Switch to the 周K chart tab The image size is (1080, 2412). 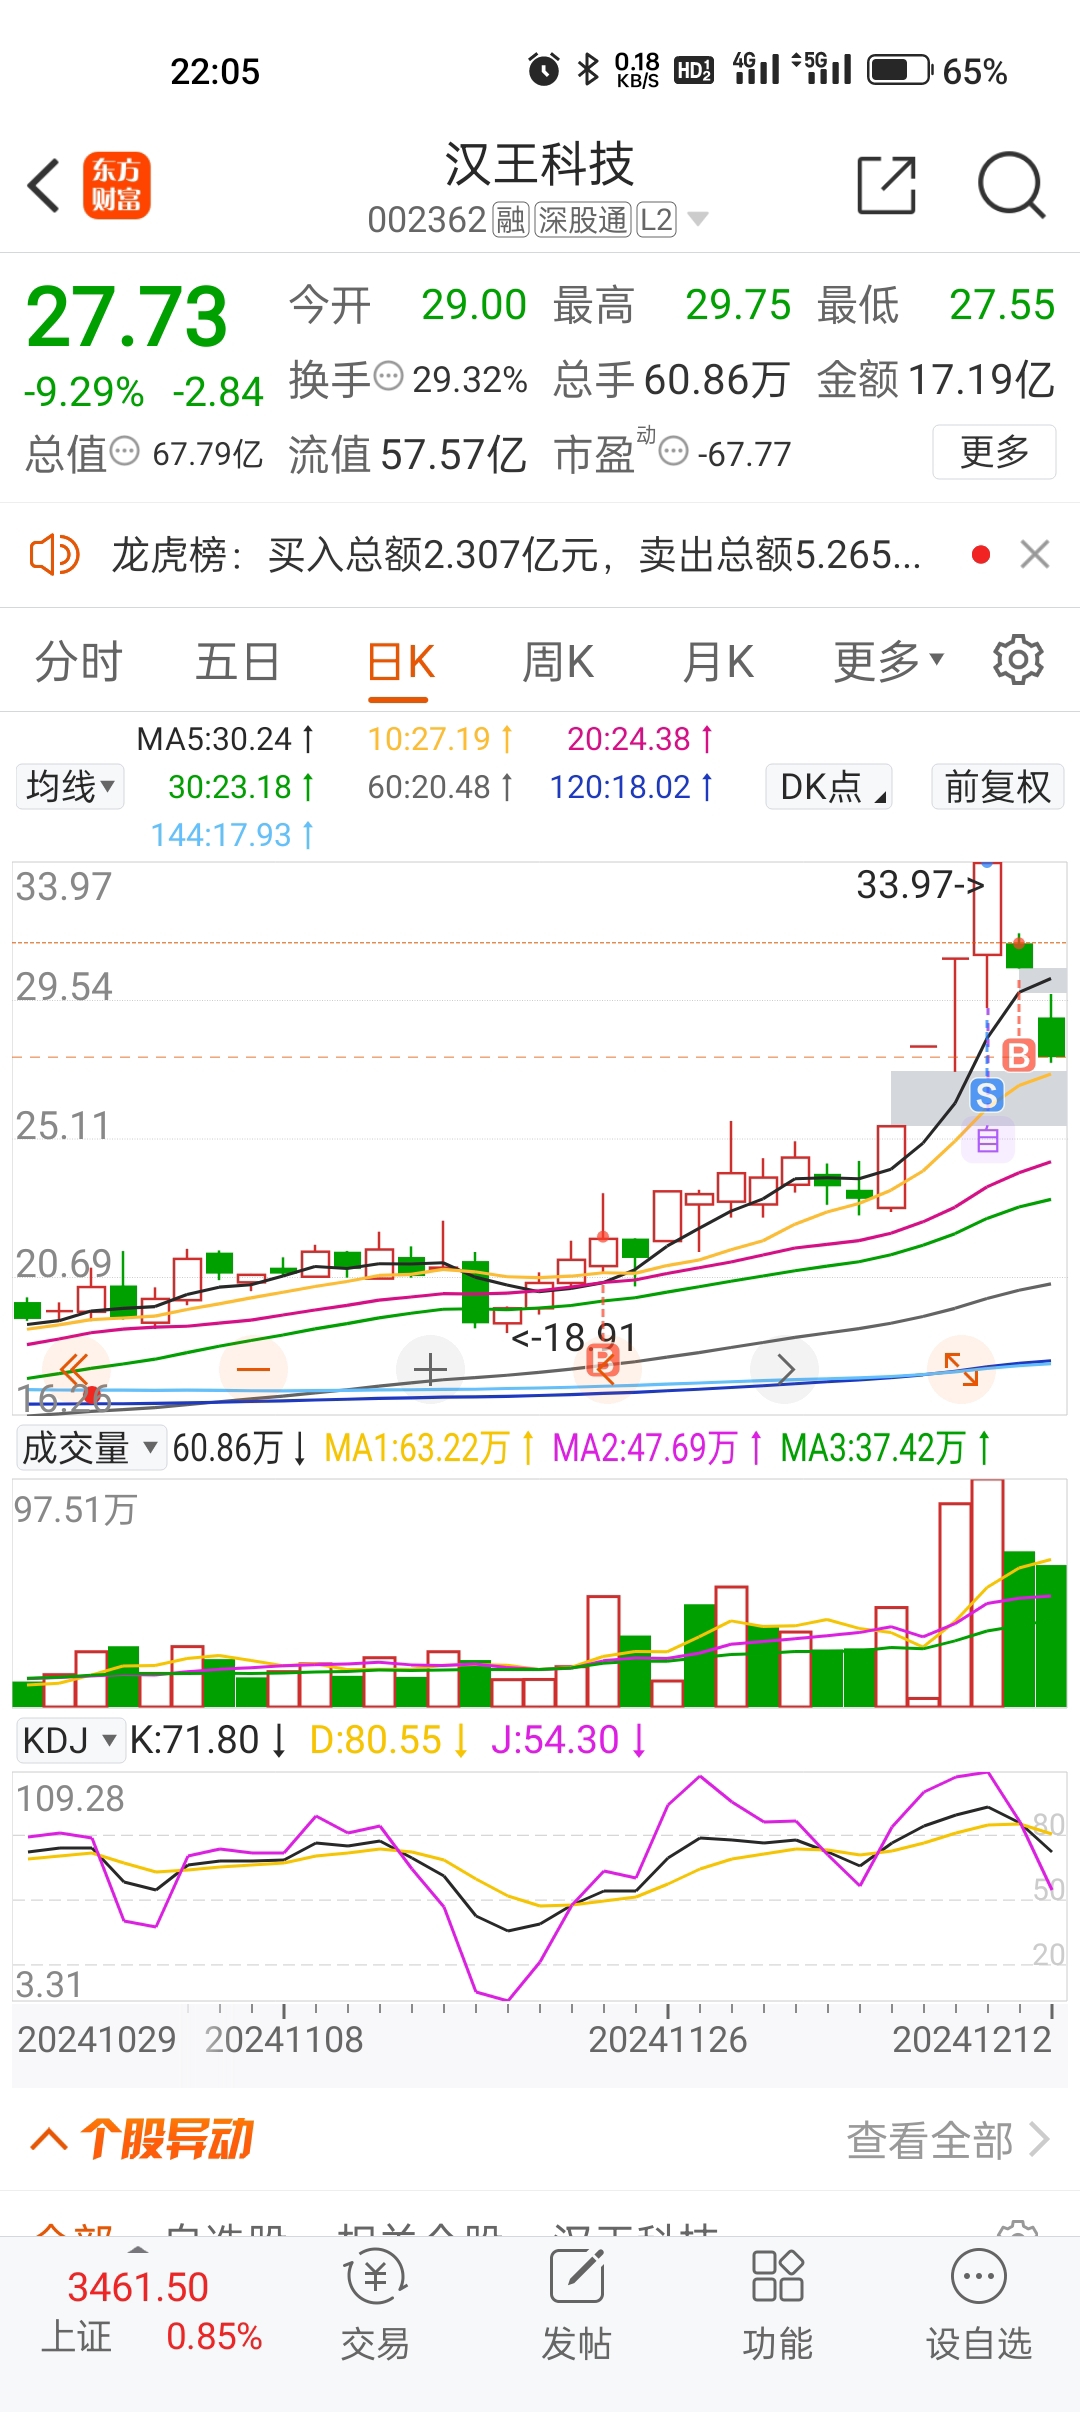point(558,662)
